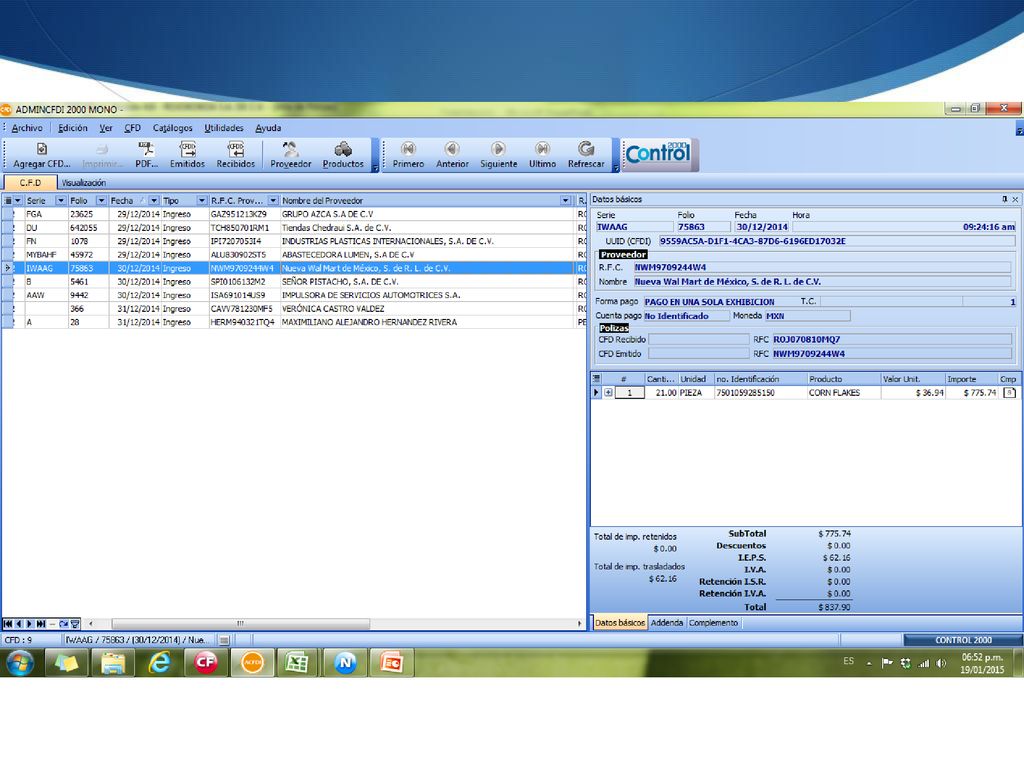Image resolution: width=1024 pixels, height=768 pixels.
Task: Click last-record navigator button under CFD grid
Action: (40, 624)
